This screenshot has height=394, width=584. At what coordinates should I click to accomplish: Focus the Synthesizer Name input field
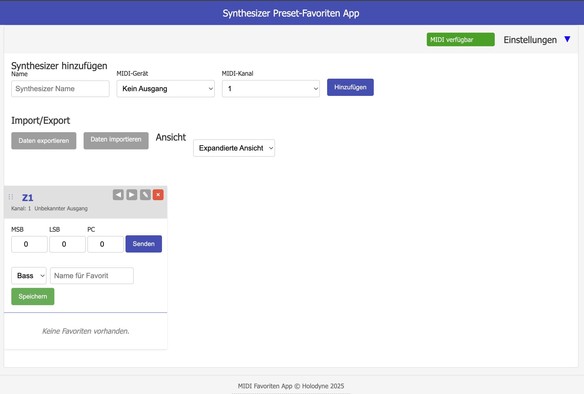point(60,89)
